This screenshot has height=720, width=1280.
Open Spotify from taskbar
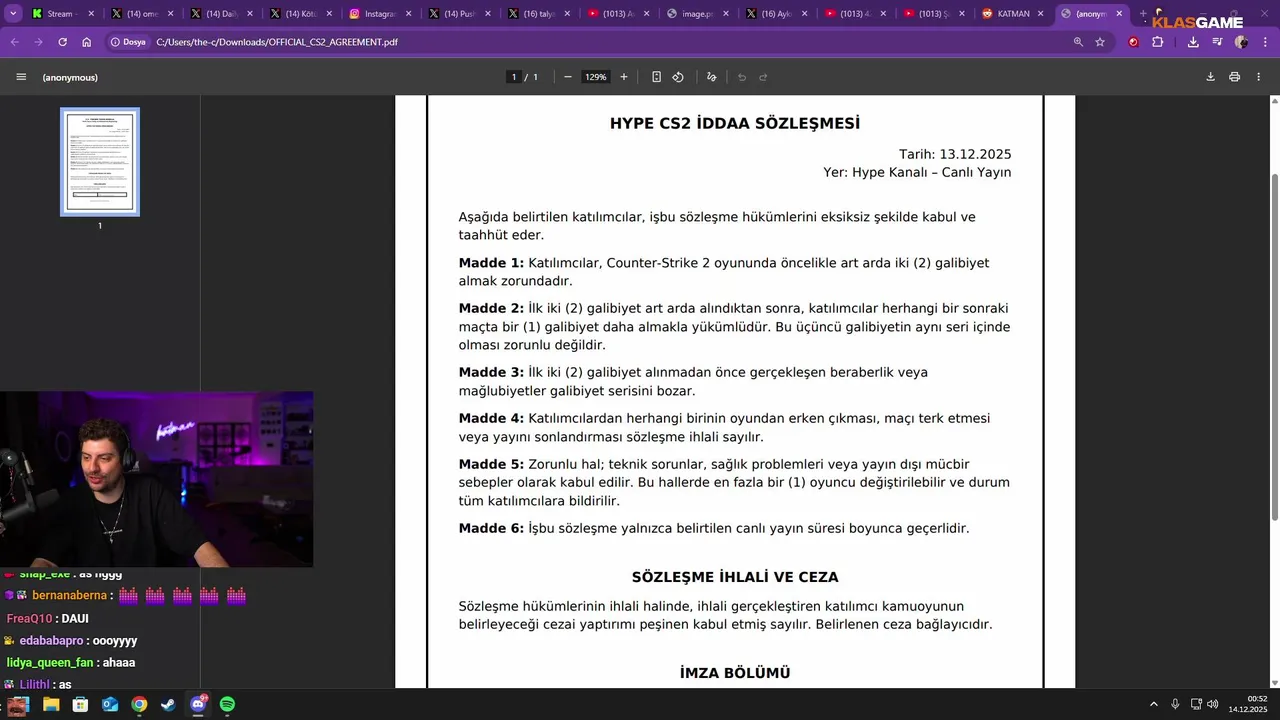(x=227, y=704)
